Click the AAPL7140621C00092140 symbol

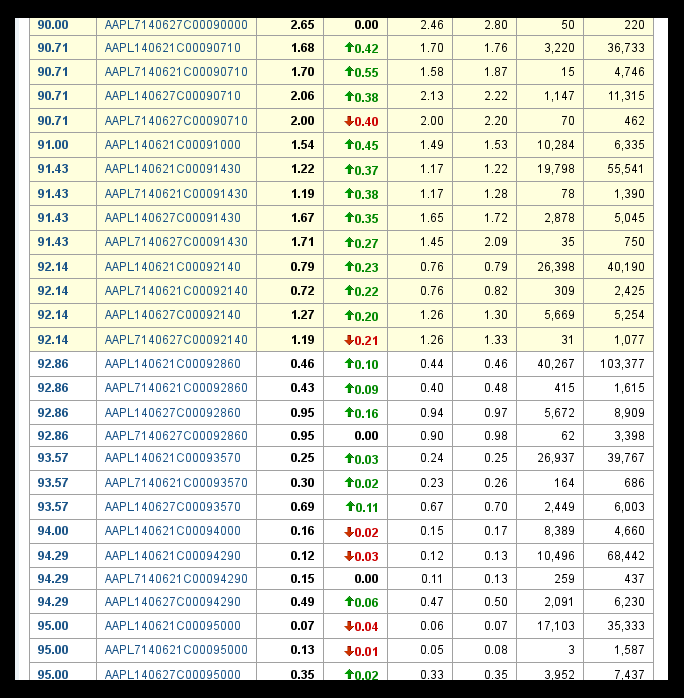[x=176, y=291]
